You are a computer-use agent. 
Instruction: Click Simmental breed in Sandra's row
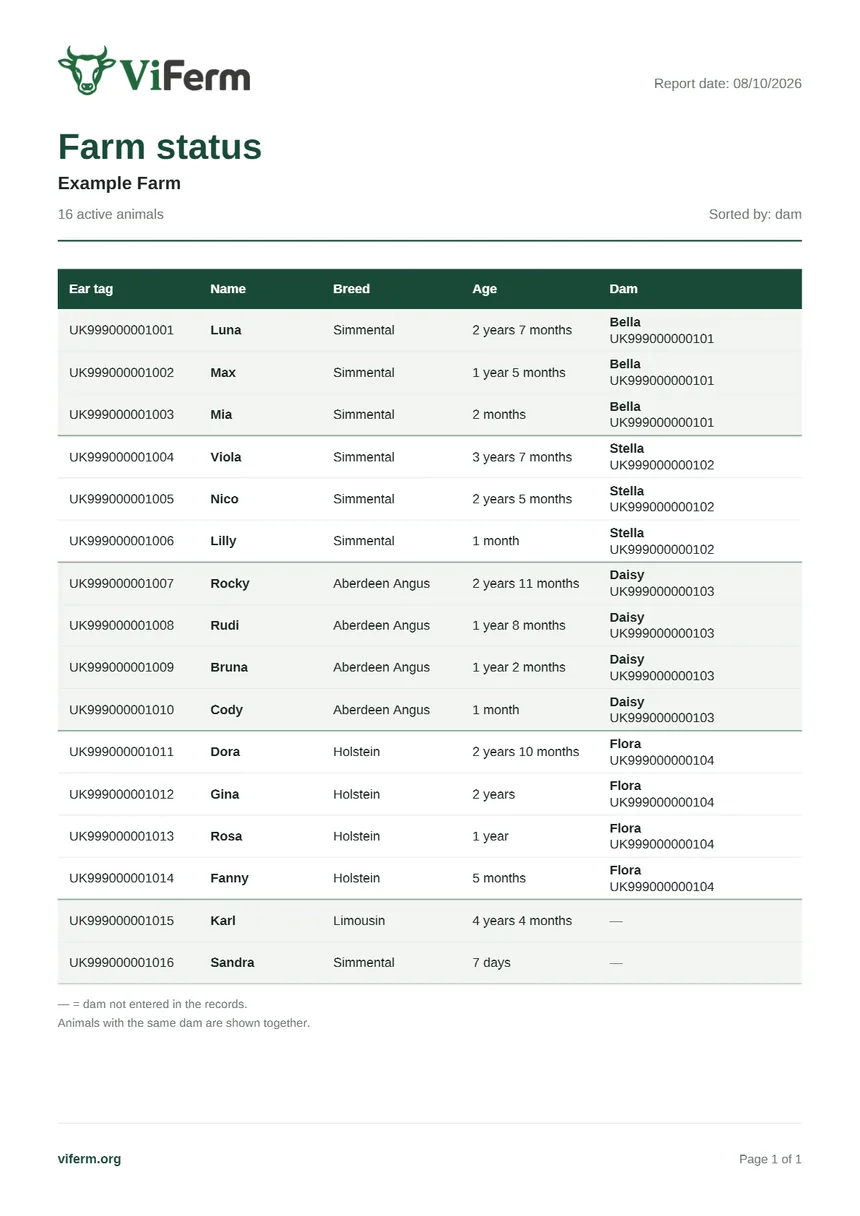coord(364,962)
